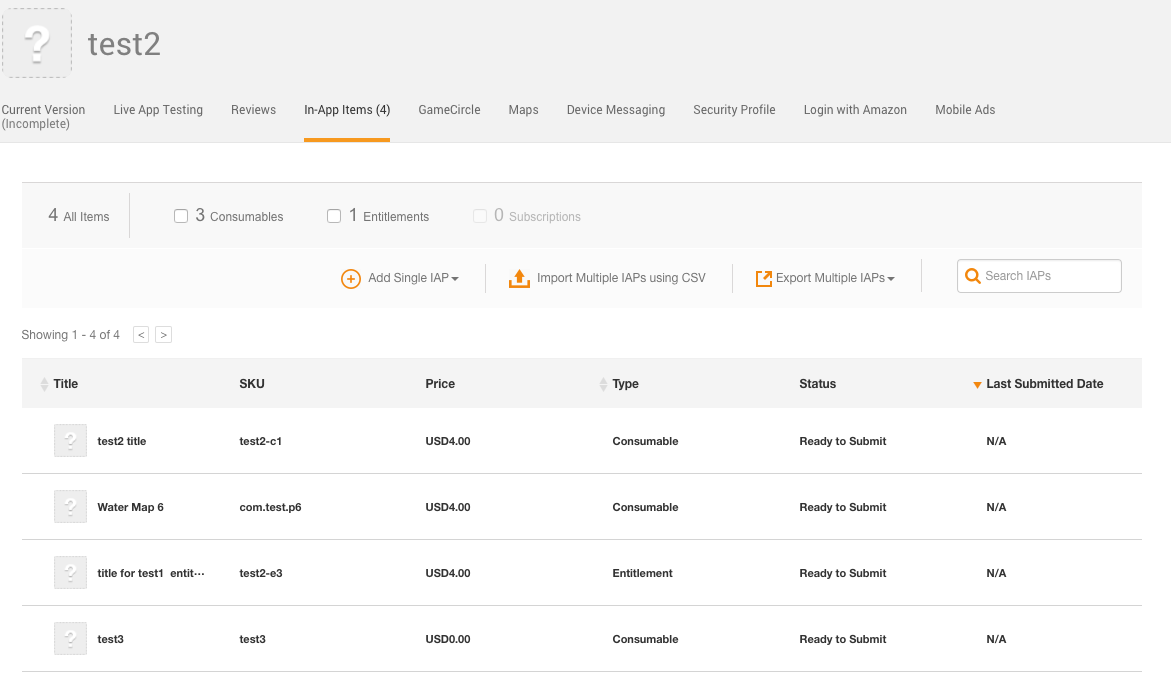Click the CSV import upload icon
The image size is (1171, 689).
(519, 279)
